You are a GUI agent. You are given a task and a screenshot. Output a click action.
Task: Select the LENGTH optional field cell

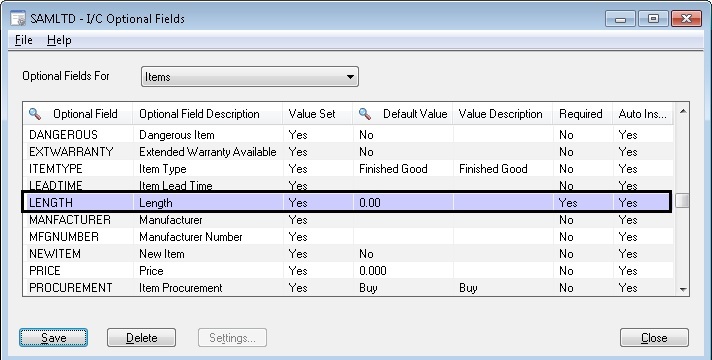click(78, 202)
